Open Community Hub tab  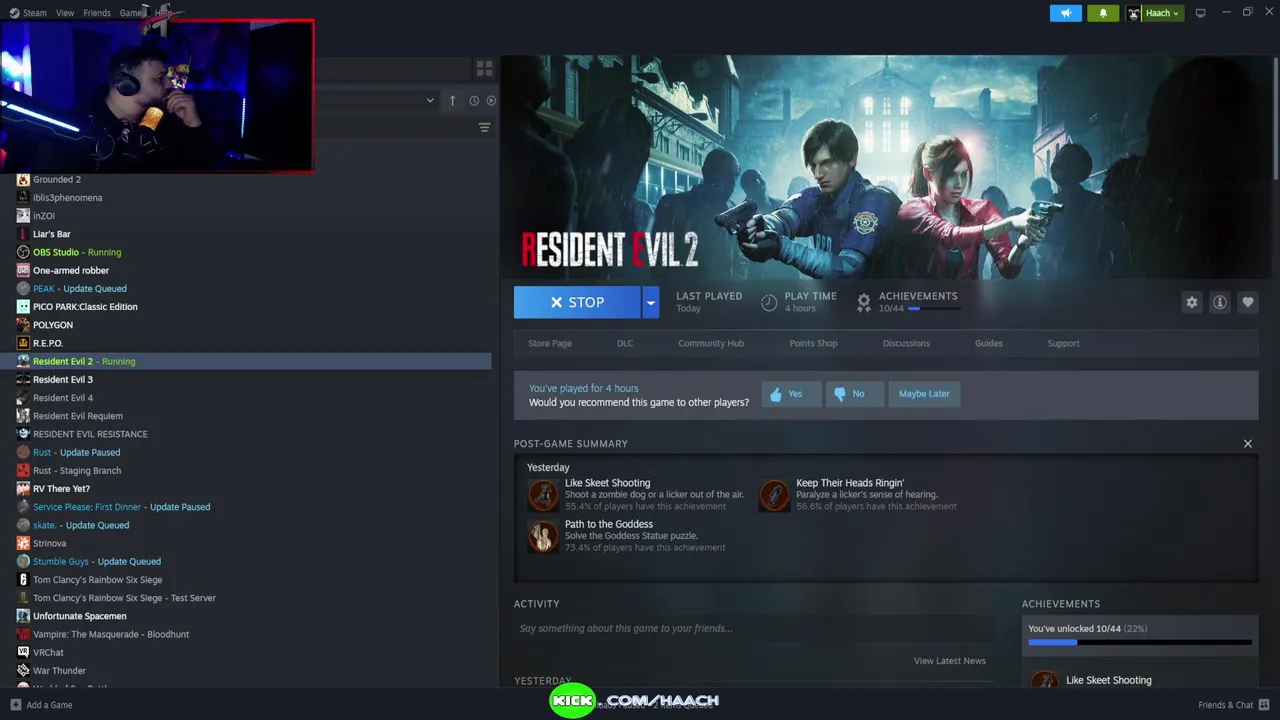[711, 343]
